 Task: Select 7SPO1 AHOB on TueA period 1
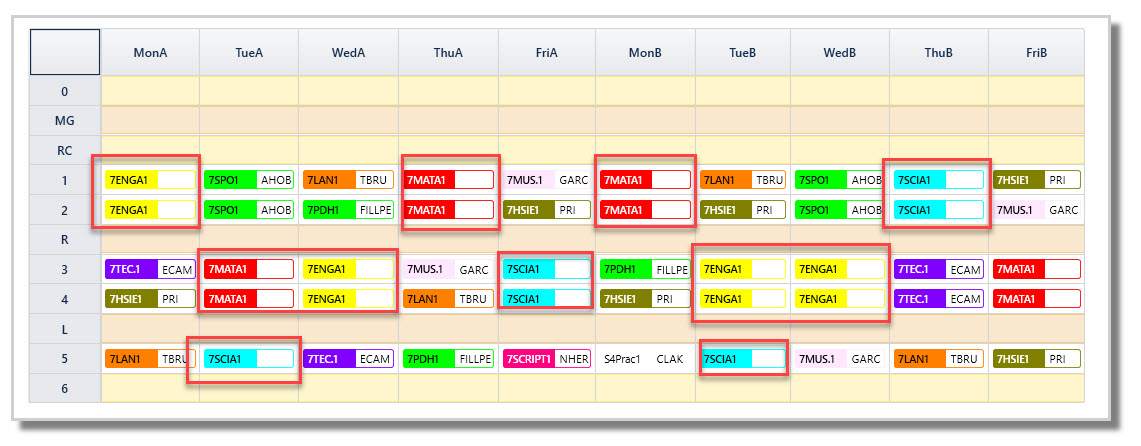click(249, 180)
